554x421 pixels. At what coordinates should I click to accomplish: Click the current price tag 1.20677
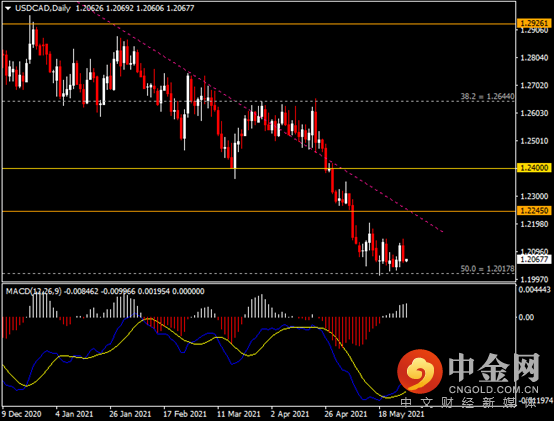tap(534, 260)
